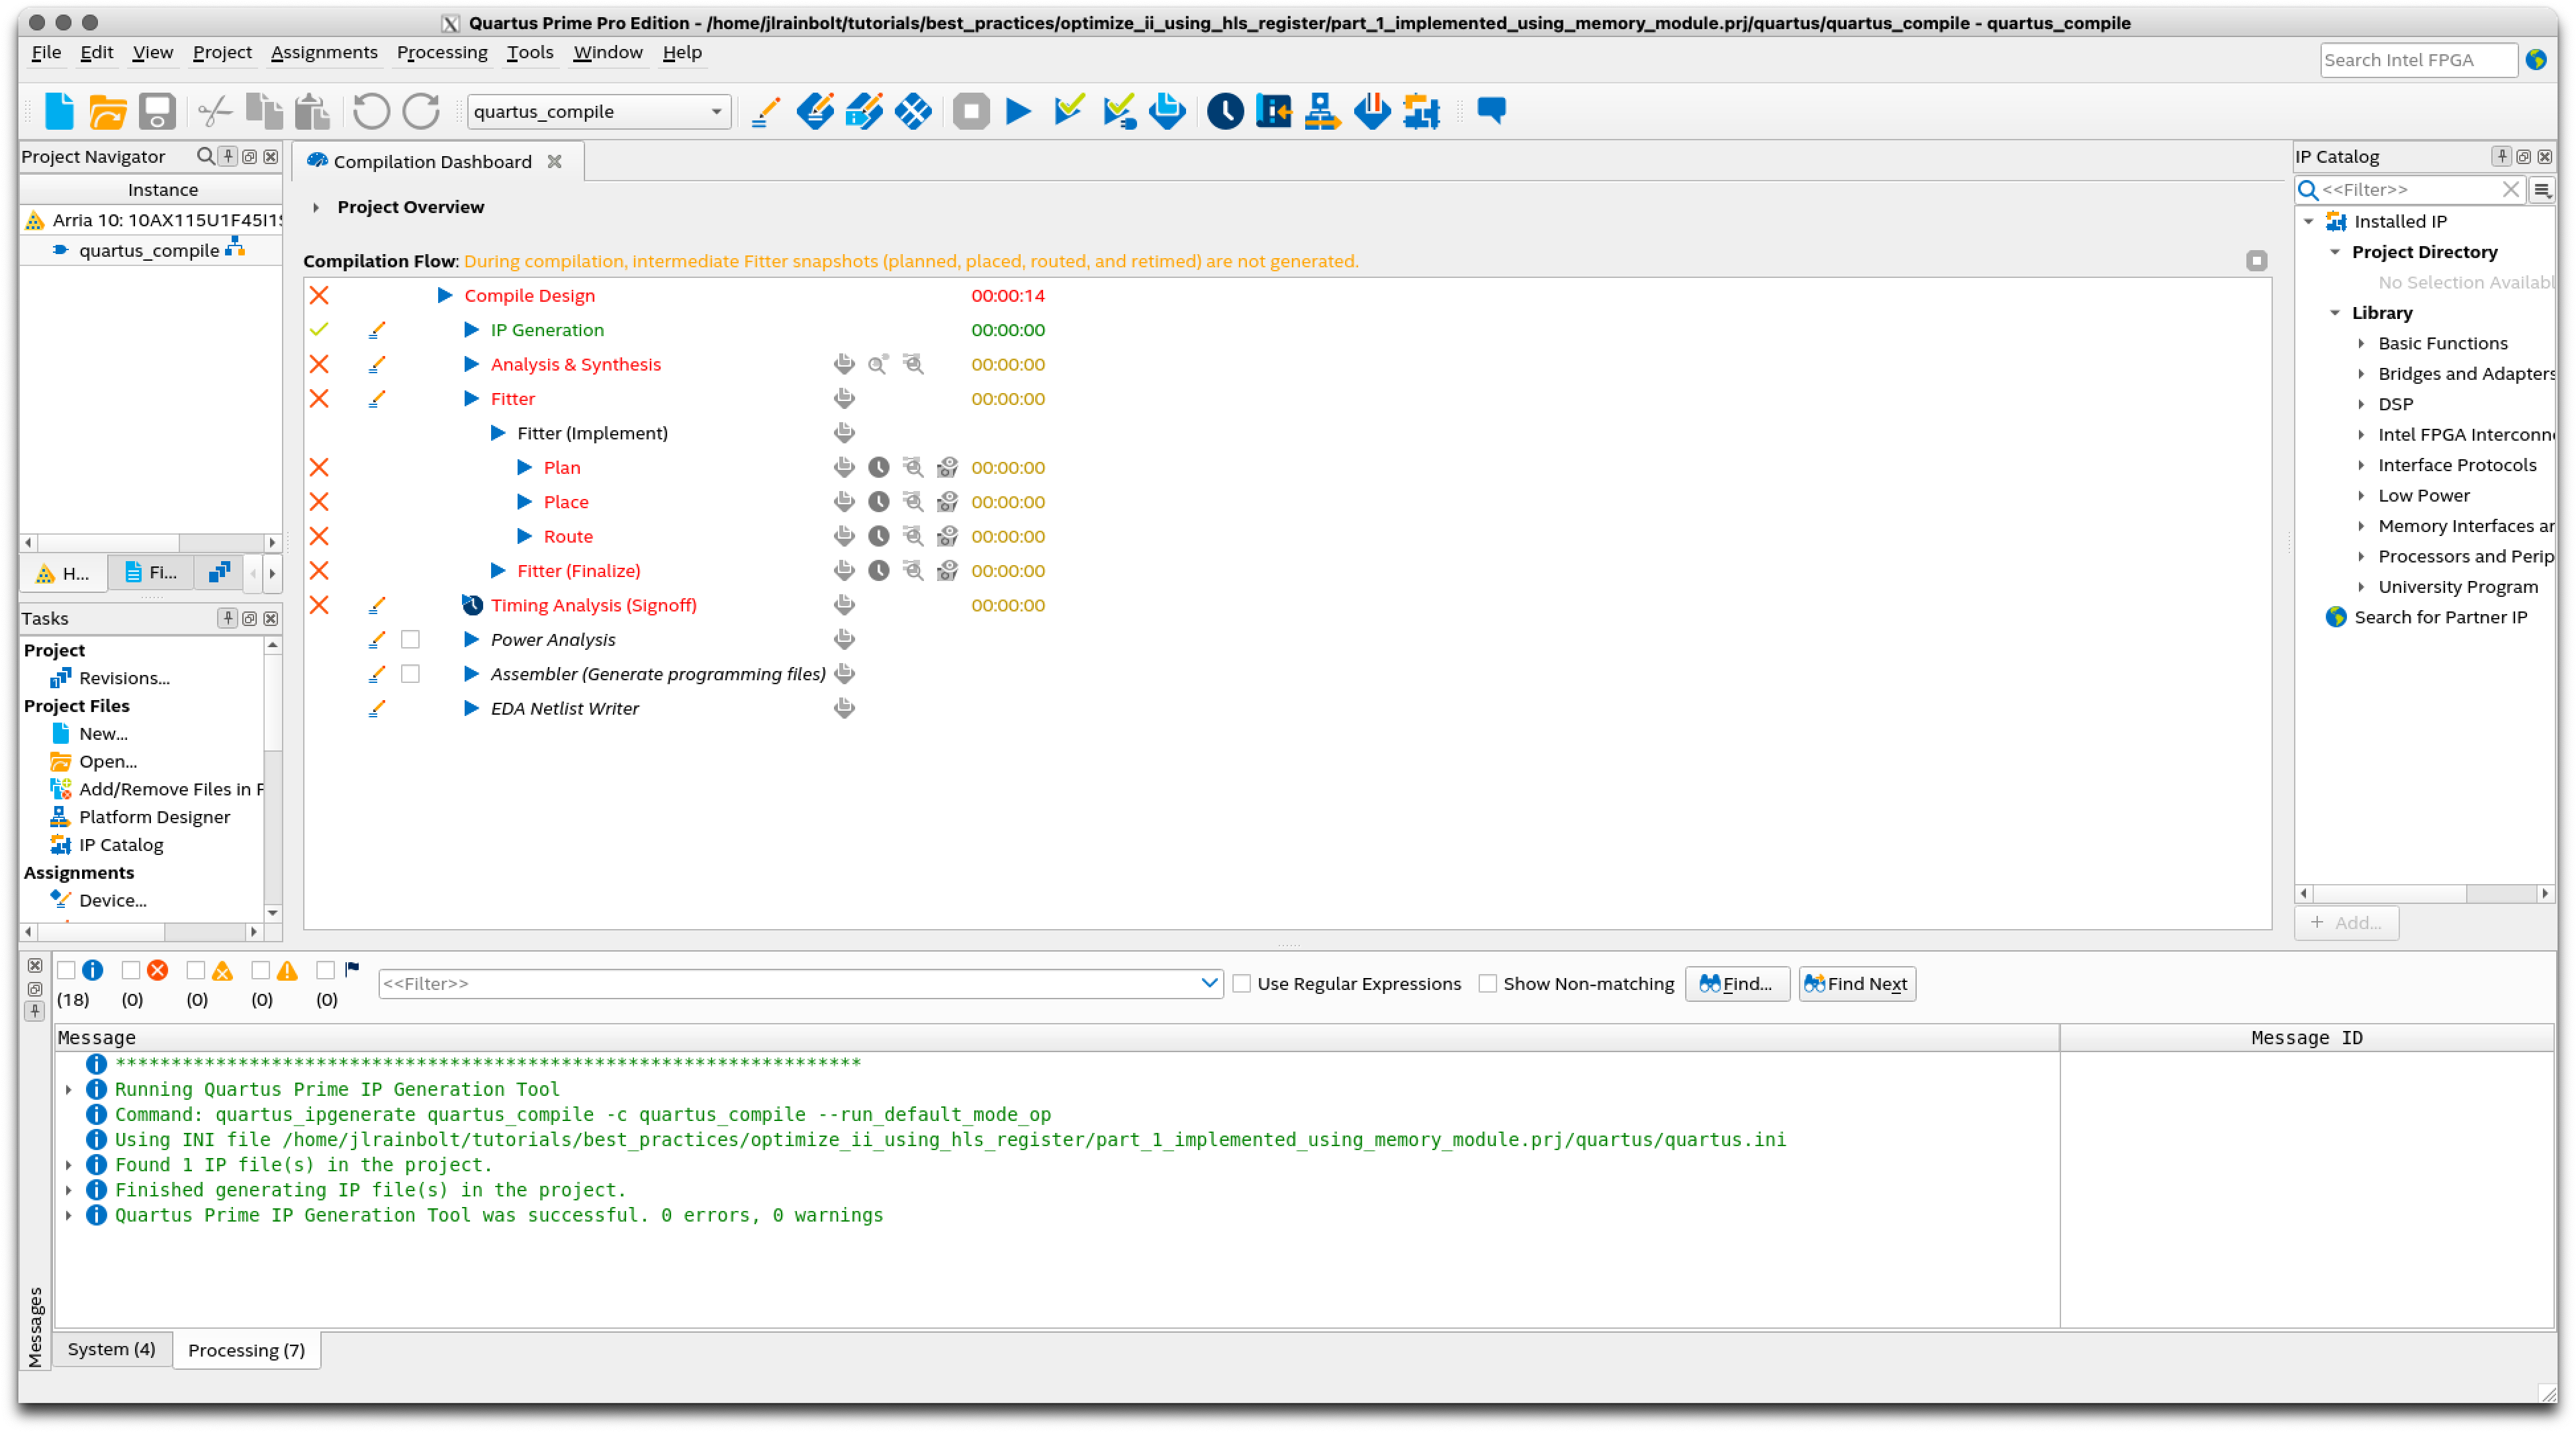Viewport: 2576px width, 1432px height.
Task: Enable the Power Analysis checkbox
Action: click(410, 639)
